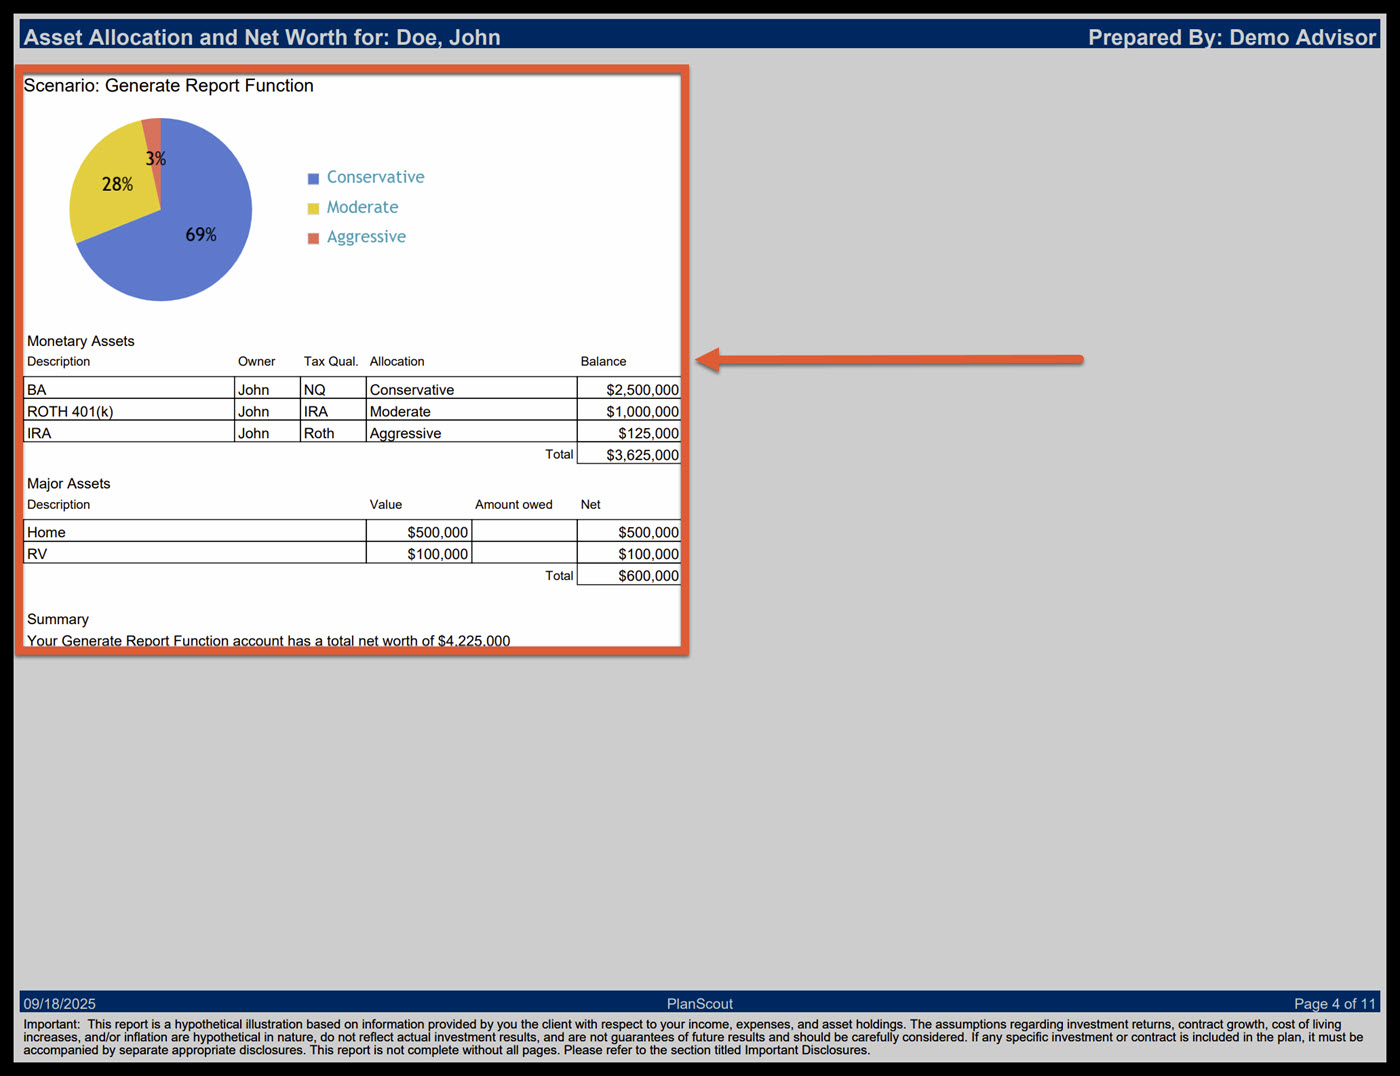Viewport: 1400px width, 1076px height.
Task: Select the 'Conservative' allocation cell in the BA row
Action: coord(471,389)
